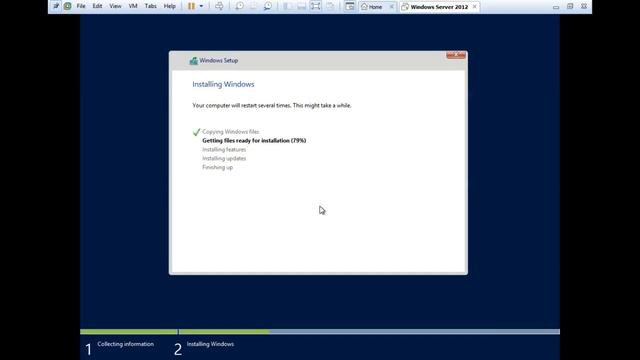Click the VMware application icon at far left
Image resolution: width=640 pixels, height=360 pixels.
click(56, 6)
